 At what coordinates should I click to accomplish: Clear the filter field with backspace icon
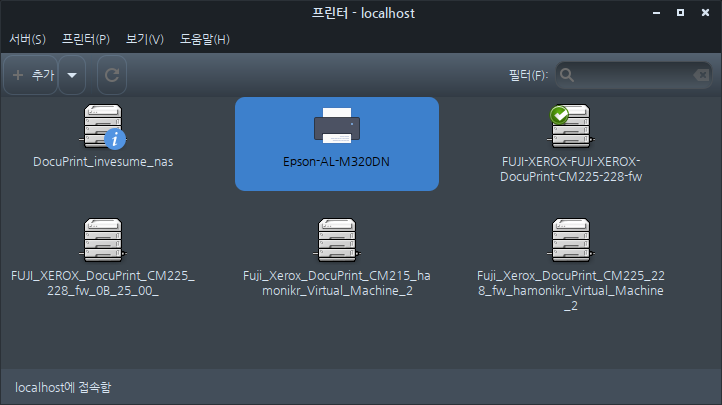(x=702, y=75)
